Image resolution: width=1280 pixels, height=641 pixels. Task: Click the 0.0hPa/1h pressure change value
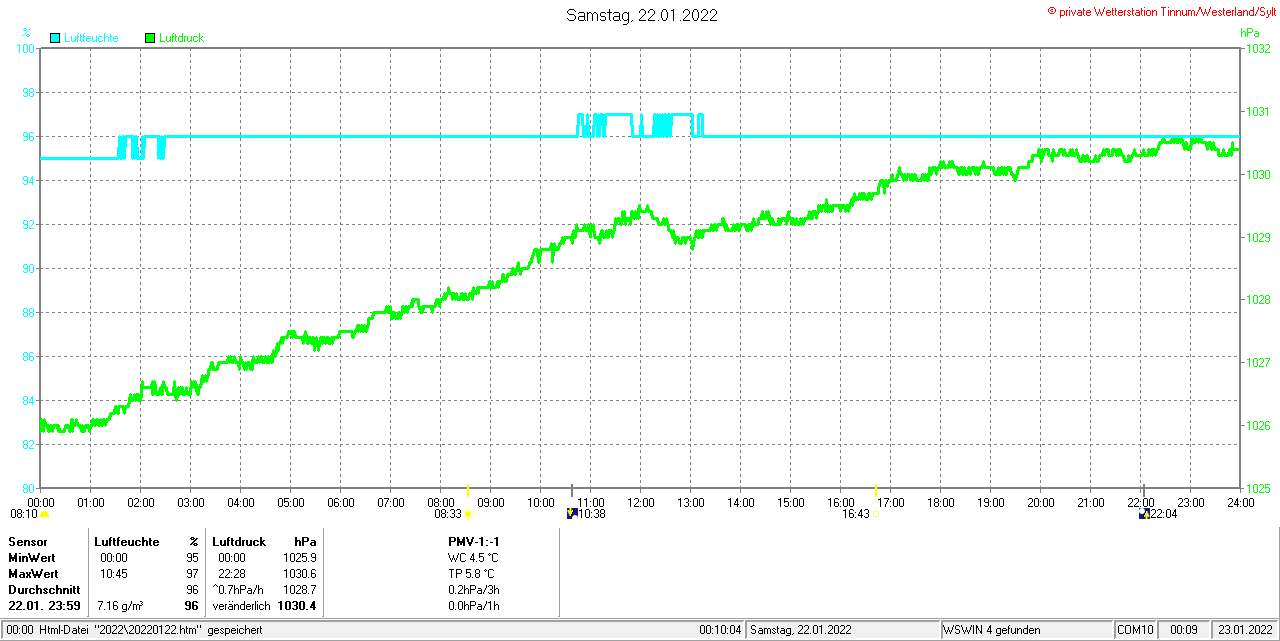476,606
